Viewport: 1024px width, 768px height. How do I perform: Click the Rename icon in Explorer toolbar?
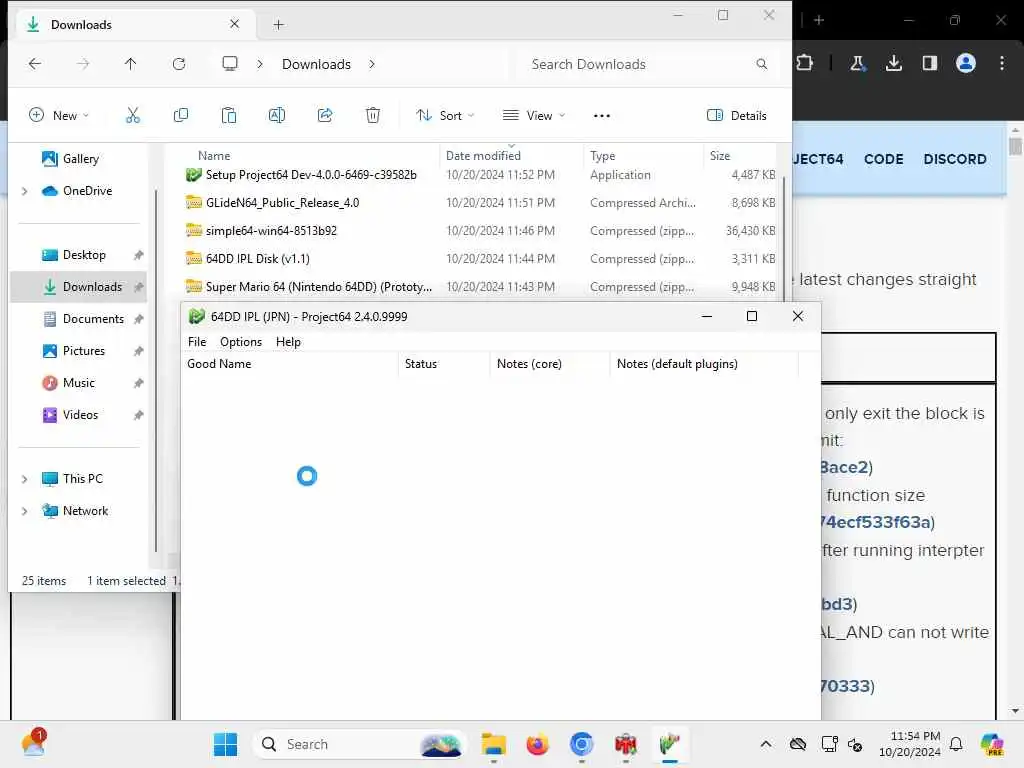coord(277,116)
